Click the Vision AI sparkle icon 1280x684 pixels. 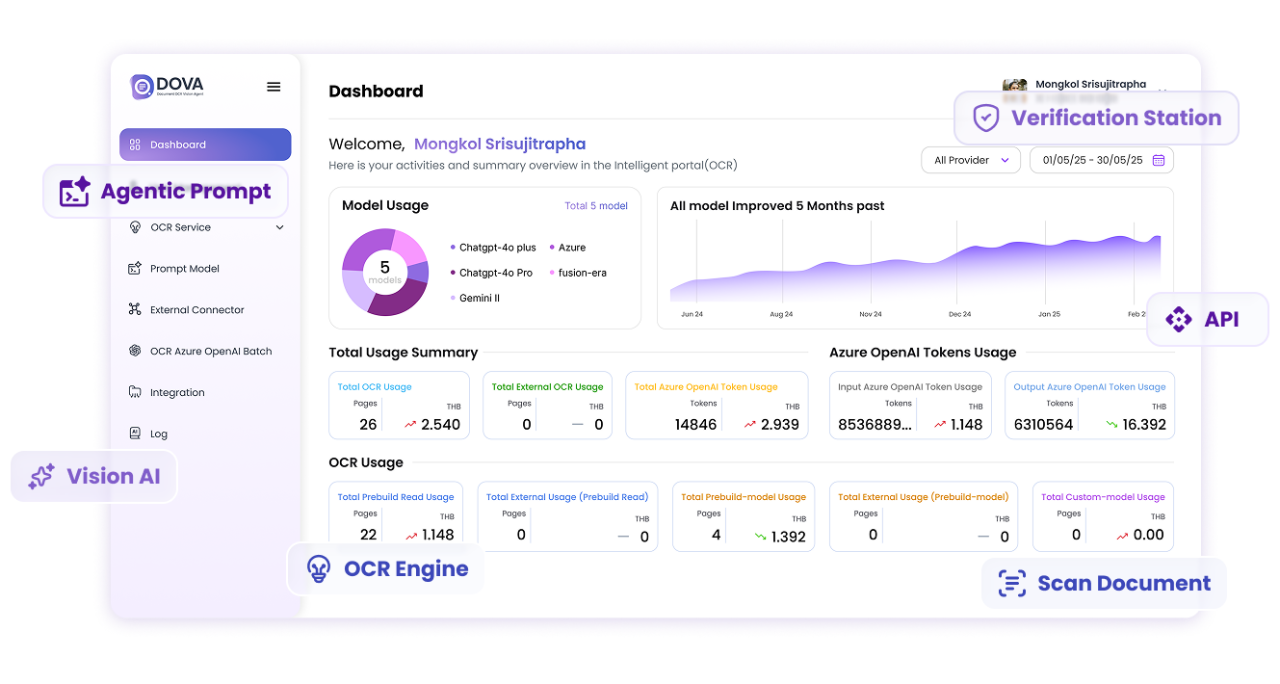[x=41, y=476]
